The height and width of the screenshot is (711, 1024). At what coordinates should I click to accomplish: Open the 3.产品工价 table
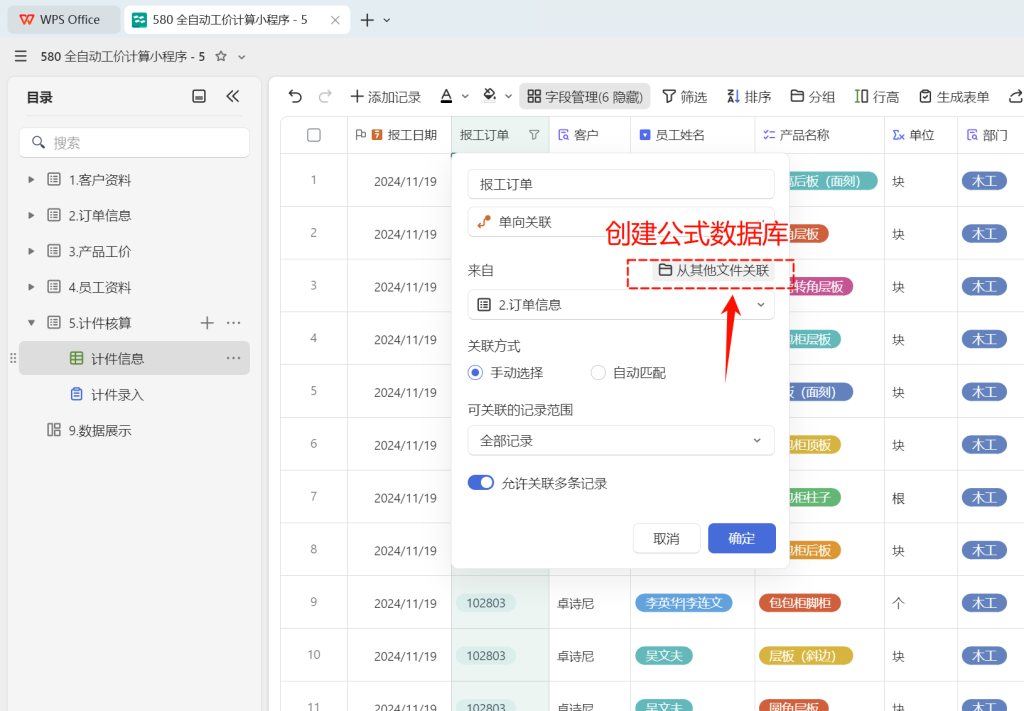tap(99, 251)
